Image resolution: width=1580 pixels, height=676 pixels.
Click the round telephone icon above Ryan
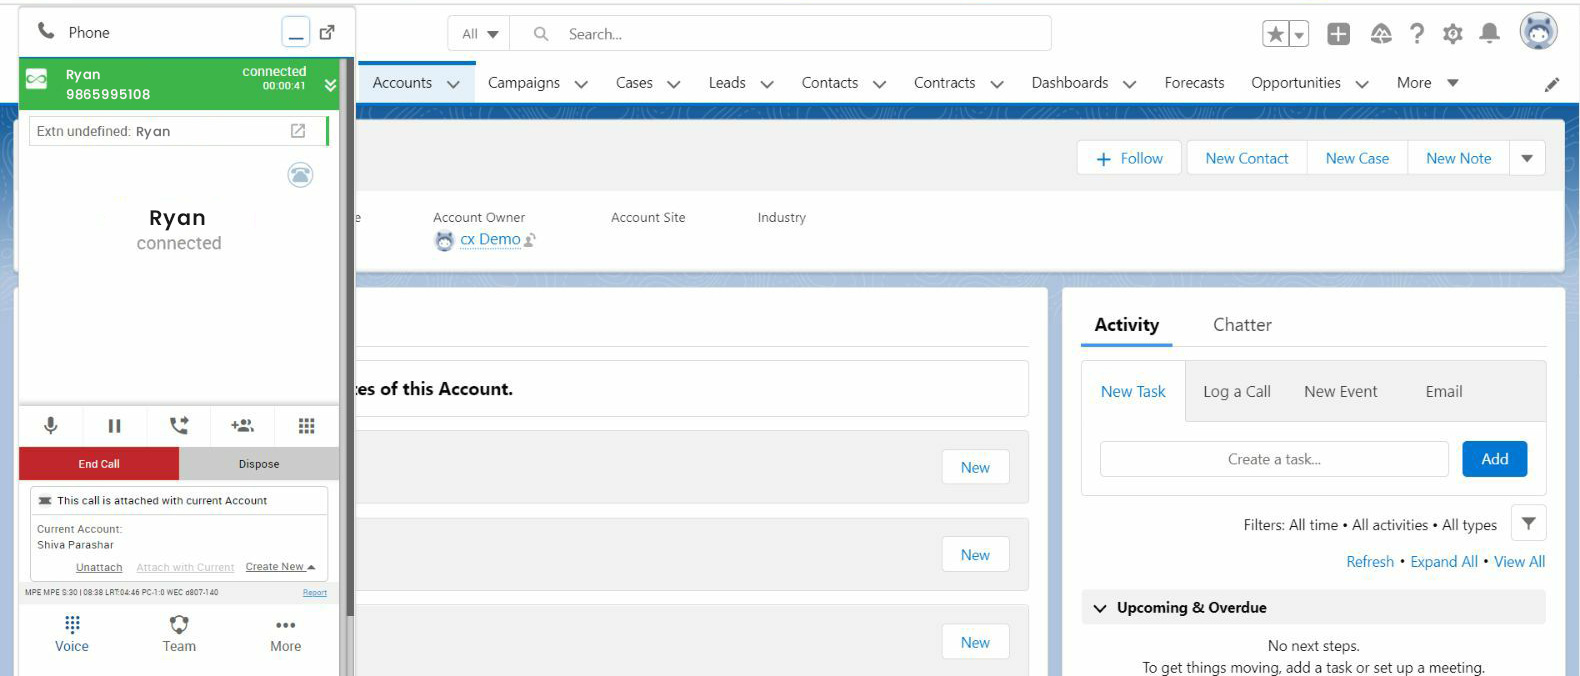tap(300, 175)
